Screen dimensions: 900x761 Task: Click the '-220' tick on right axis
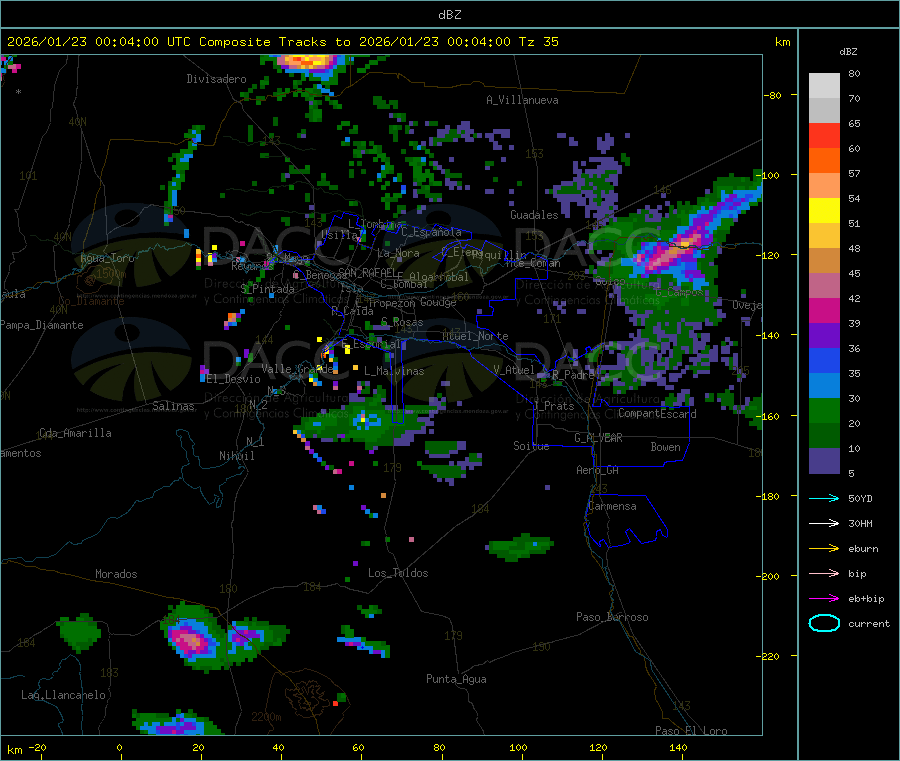coord(769,656)
